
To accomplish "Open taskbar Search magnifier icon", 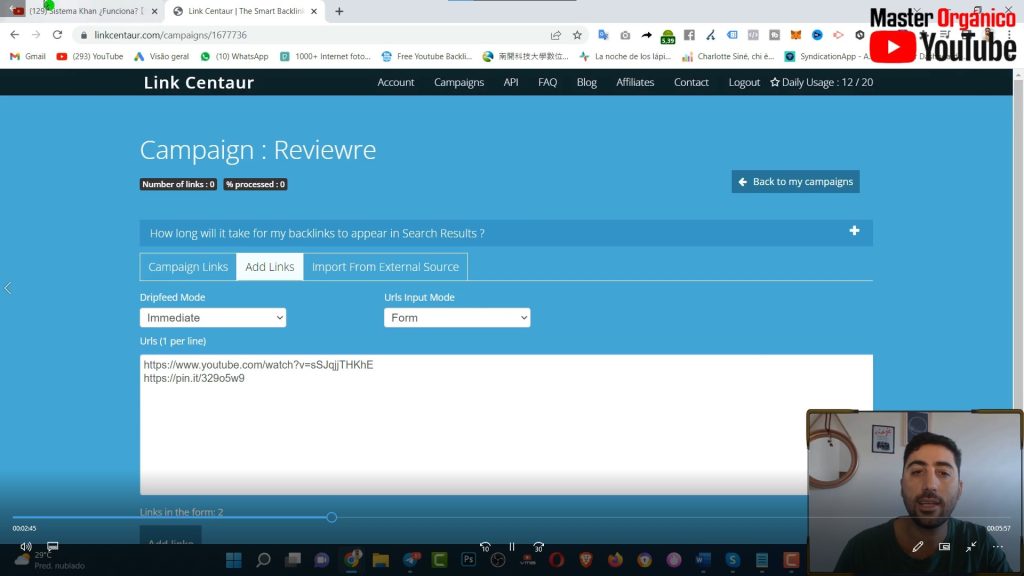I will pos(263,560).
